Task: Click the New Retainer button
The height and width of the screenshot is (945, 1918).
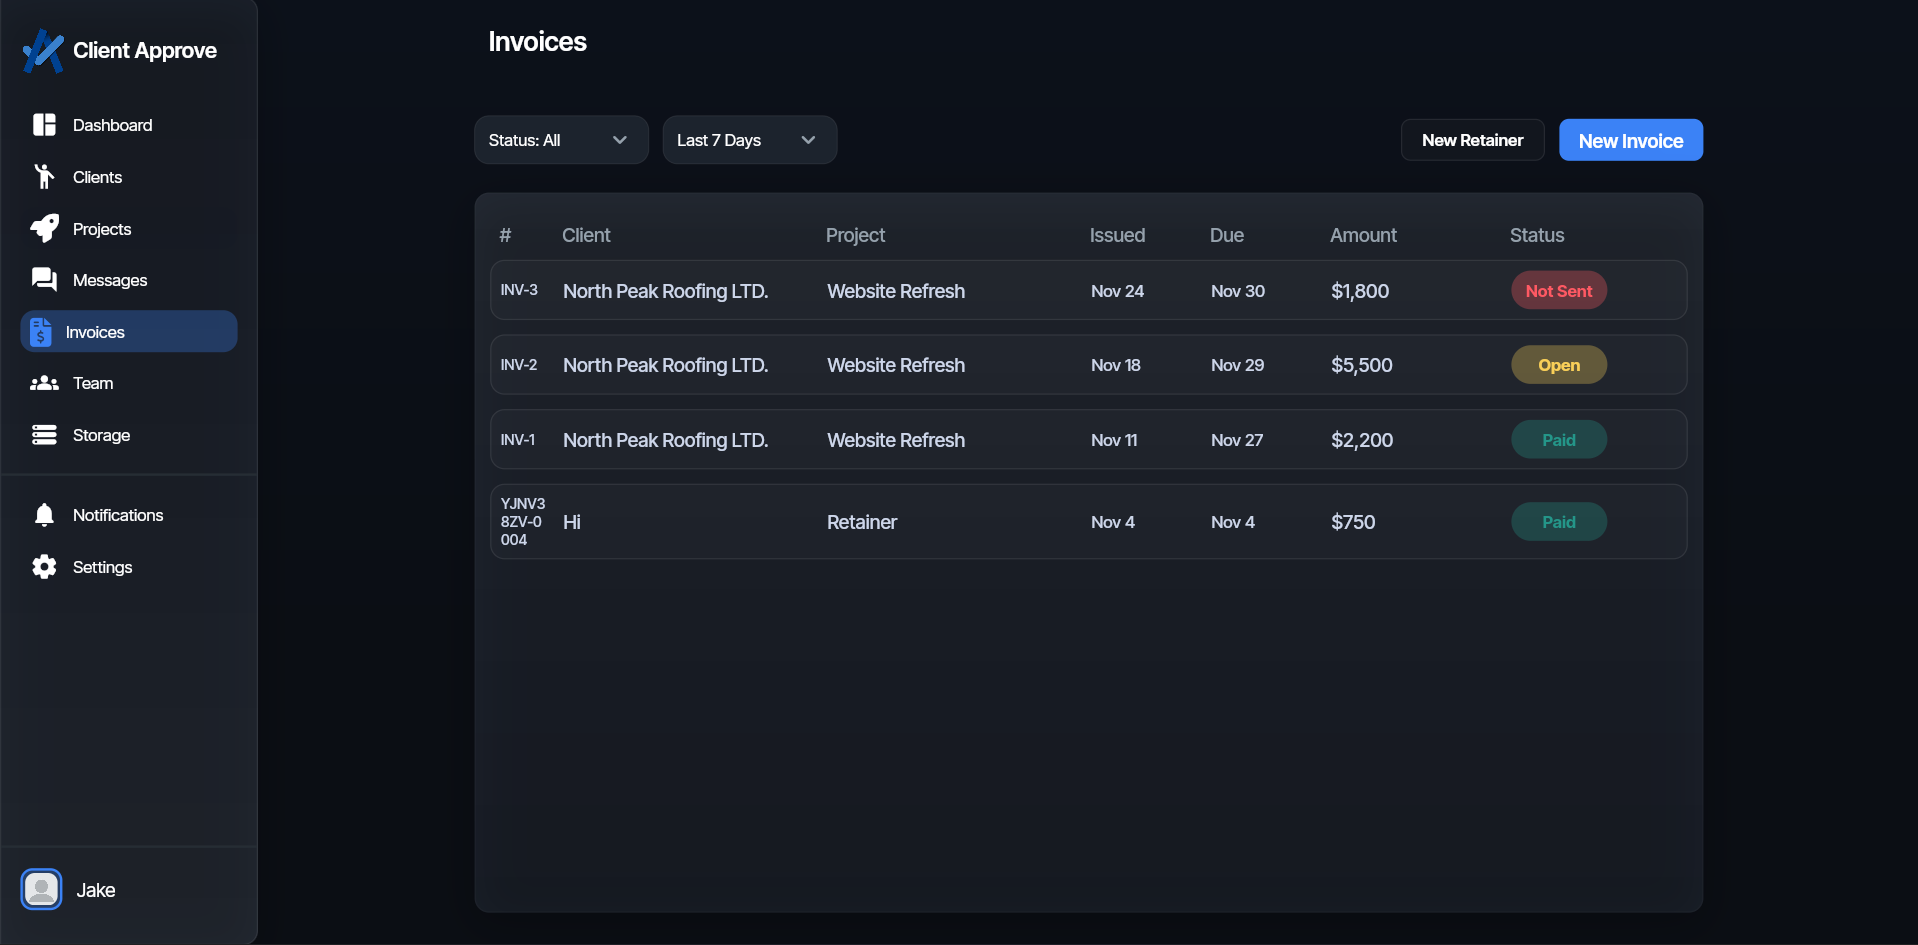Action: (1472, 140)
